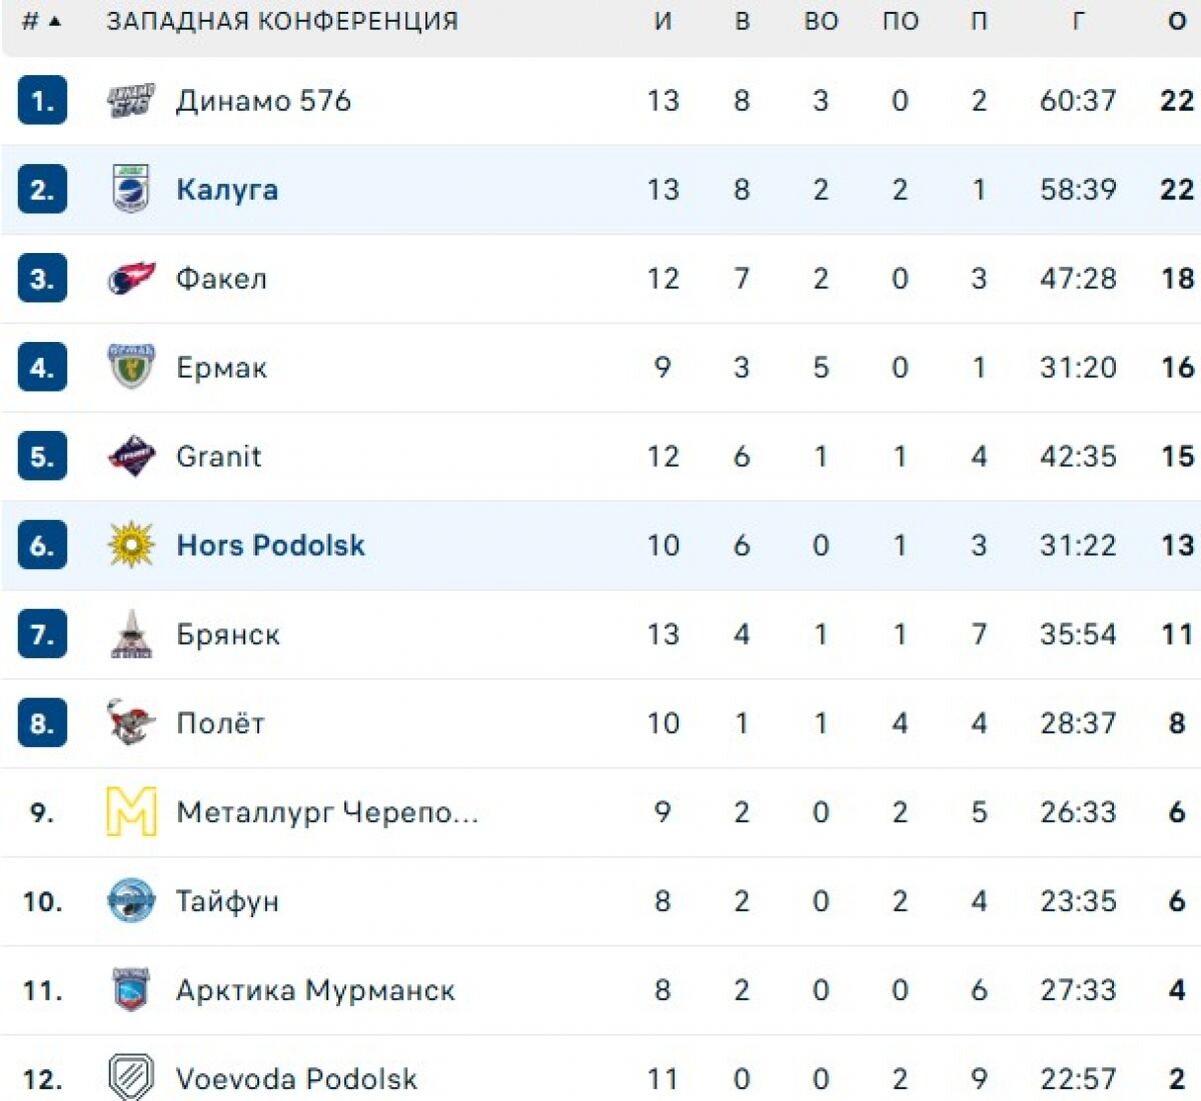Image resolution: width=1201 pixels, height=1101 pixels.
Task: Click the Динамо 576 team logo
Action: pos(131,101)
